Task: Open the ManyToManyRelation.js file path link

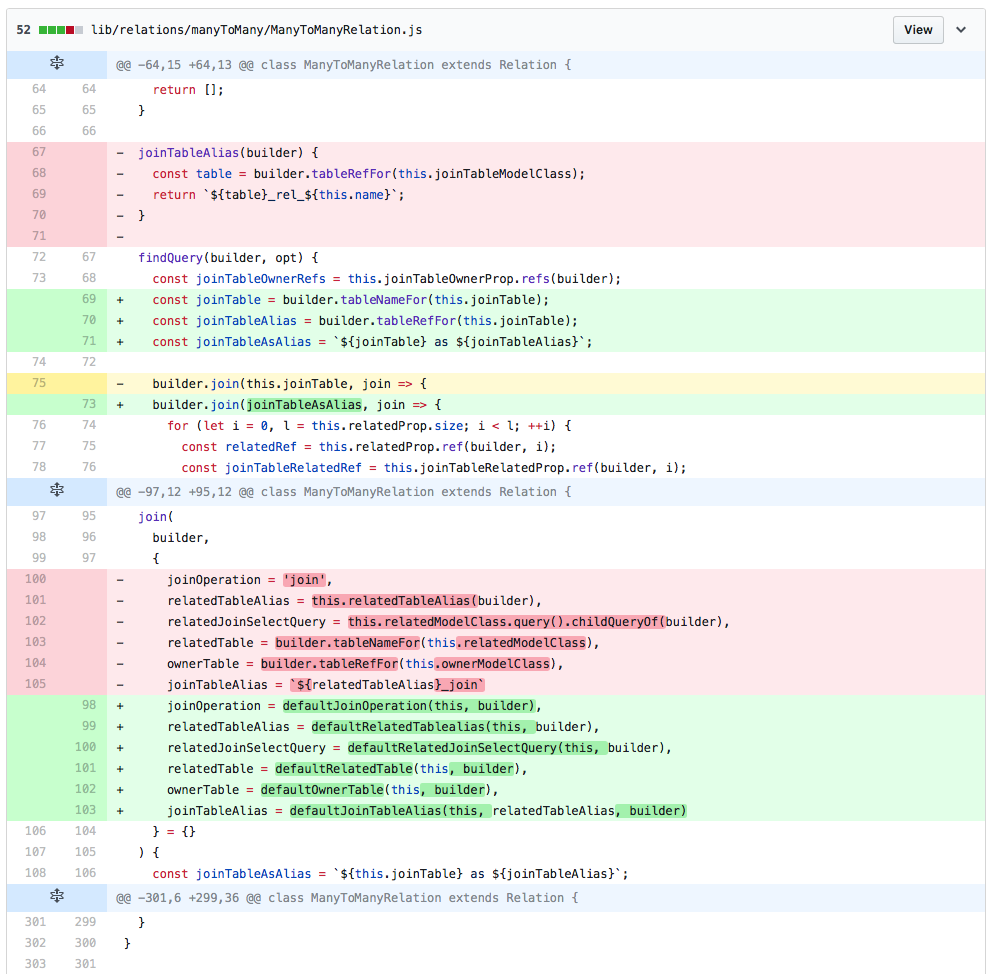Action: 256,30
